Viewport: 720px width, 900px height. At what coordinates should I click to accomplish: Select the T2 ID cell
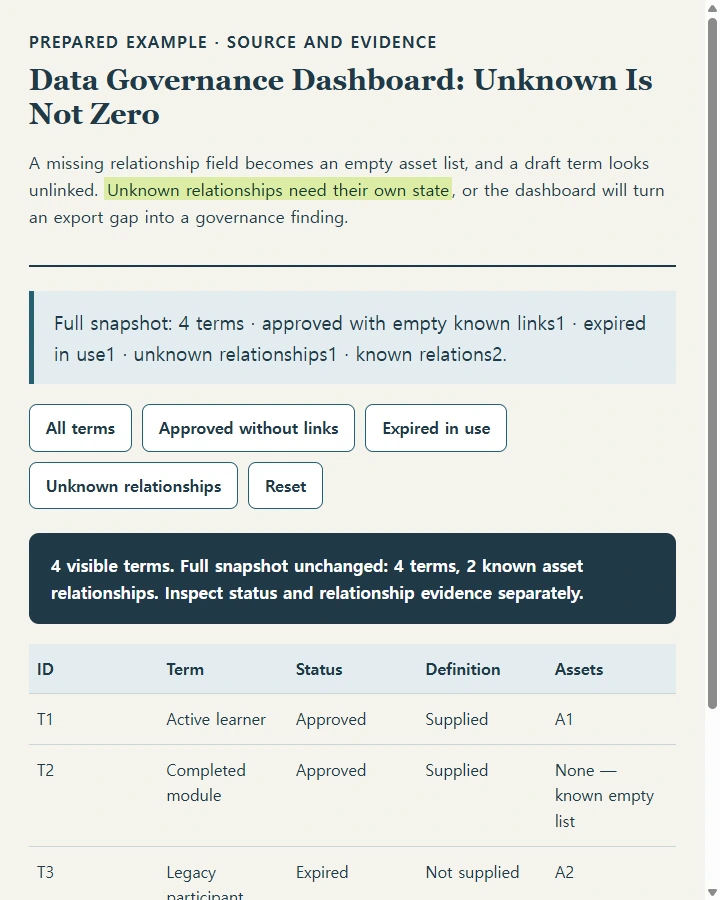(x=94, y=796)
